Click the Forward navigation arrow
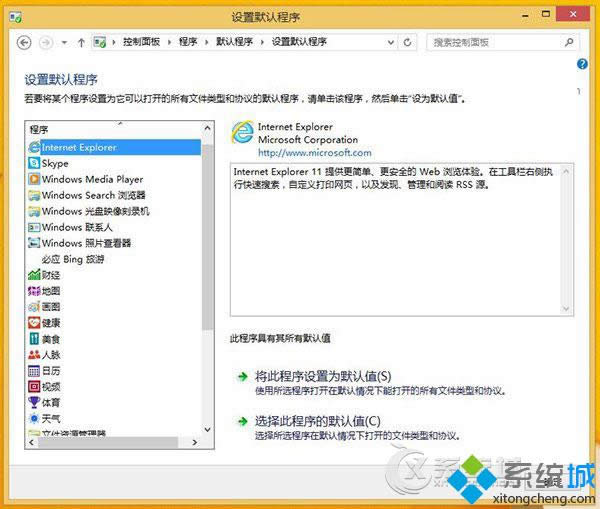This screenshot has height=509, width=600. [x=46, y=42]
